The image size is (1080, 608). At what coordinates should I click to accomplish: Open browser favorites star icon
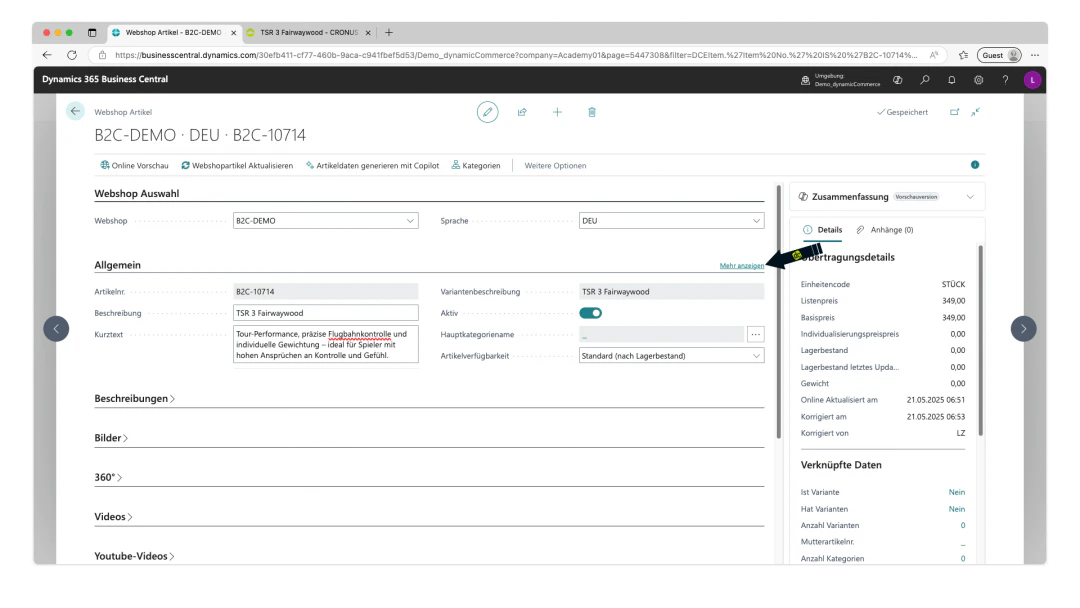pos(963,55)
